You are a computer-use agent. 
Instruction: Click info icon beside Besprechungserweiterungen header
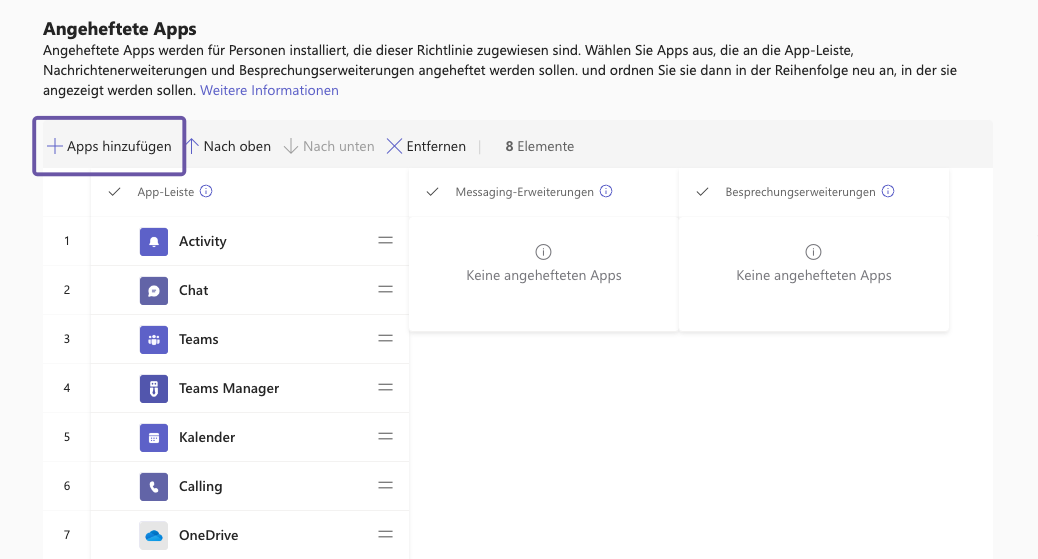coord(888,192)
